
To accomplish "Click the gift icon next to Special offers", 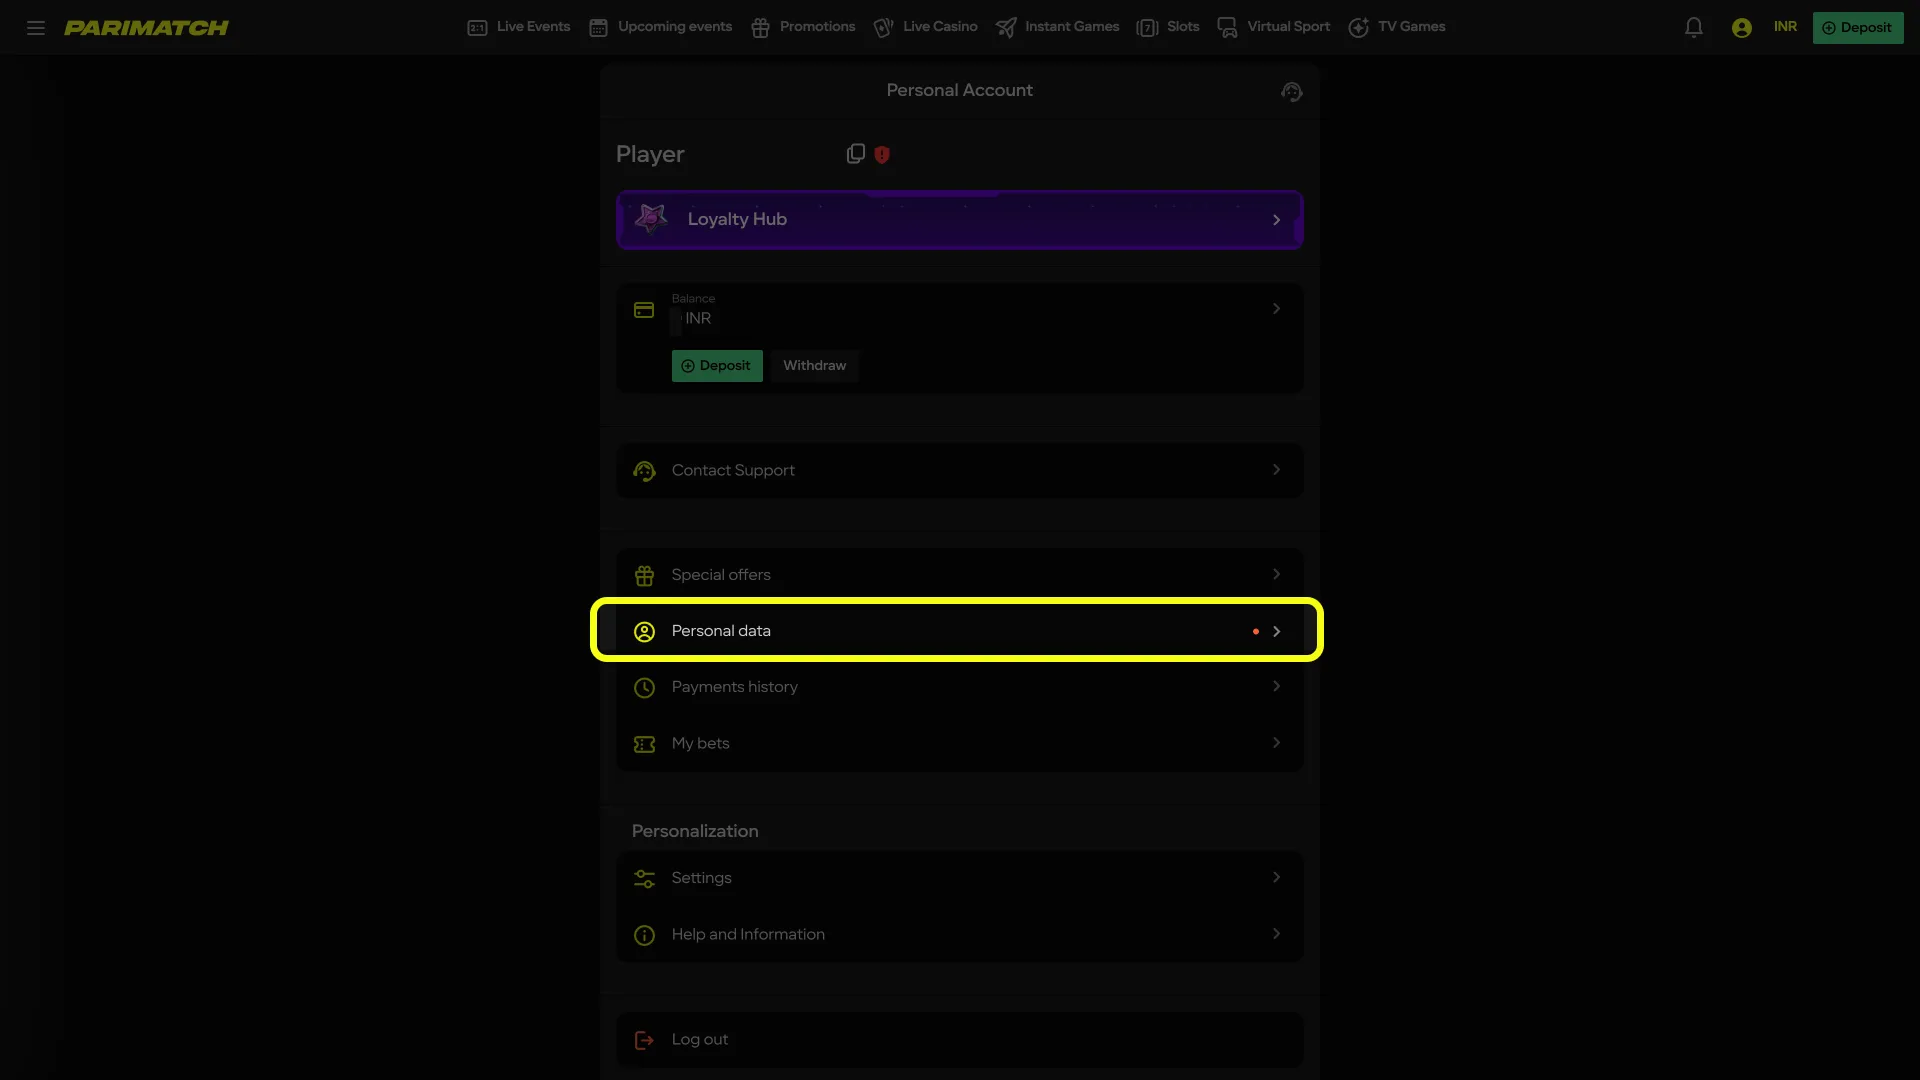I will [645, 575].
